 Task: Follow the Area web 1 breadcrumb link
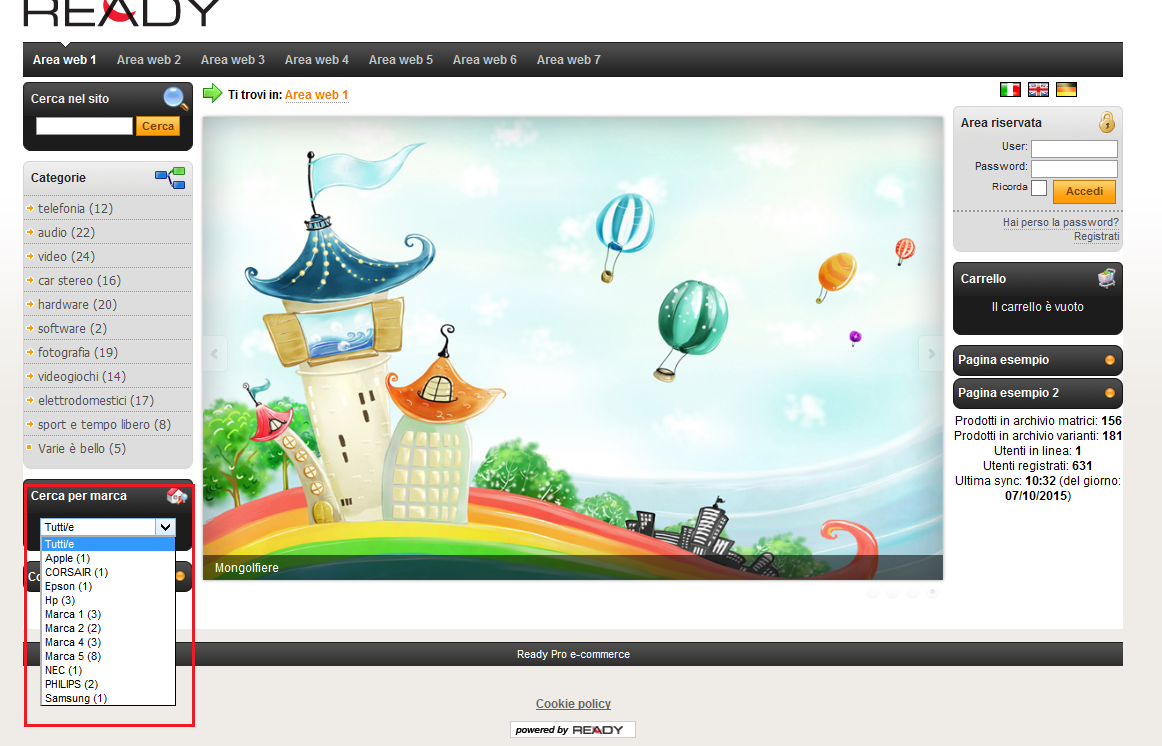[316, 95]
